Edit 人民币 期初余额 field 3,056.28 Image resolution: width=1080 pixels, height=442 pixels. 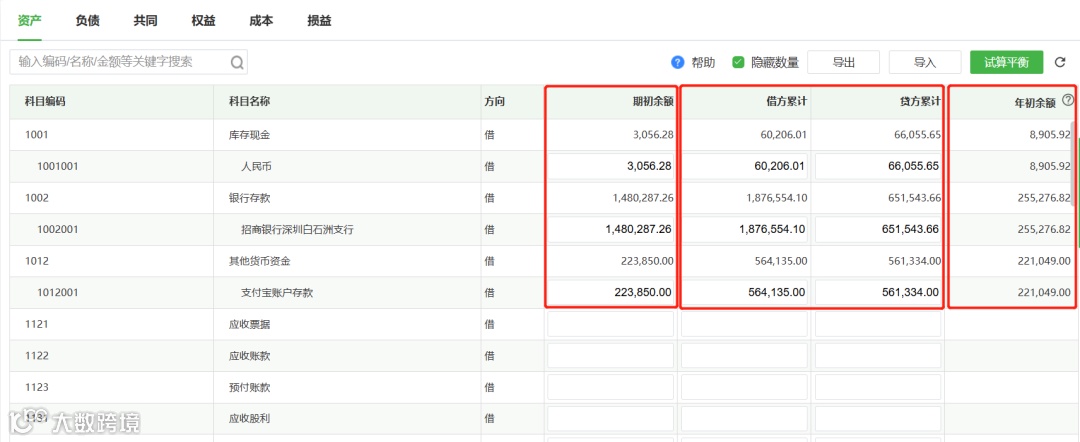[x=611, y=167]
